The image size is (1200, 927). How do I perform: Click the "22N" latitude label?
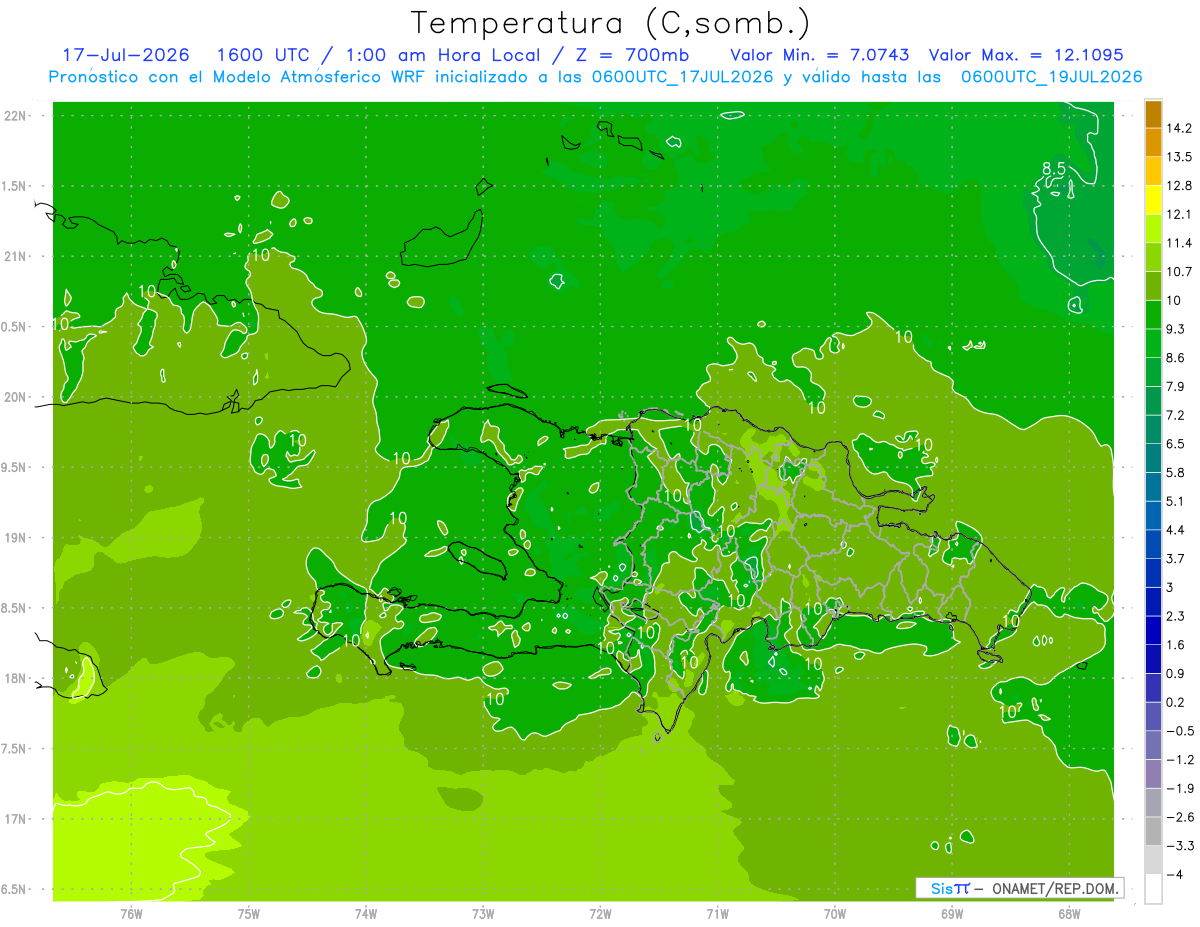coord(16,116)
